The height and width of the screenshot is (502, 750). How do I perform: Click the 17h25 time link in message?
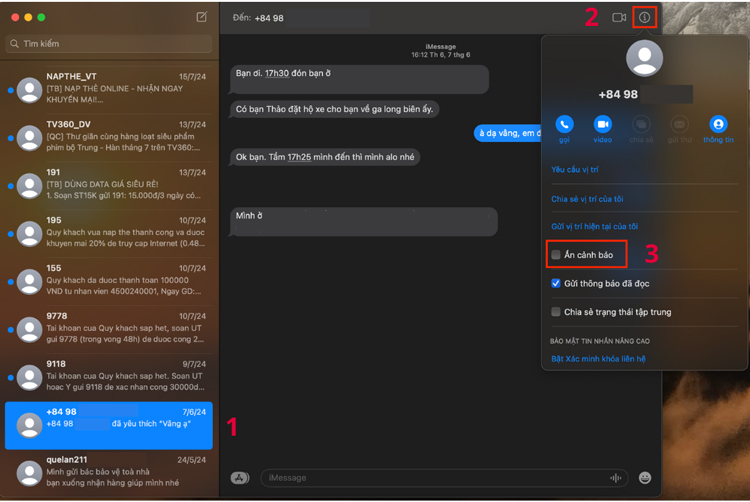click(x=299, y=157)
